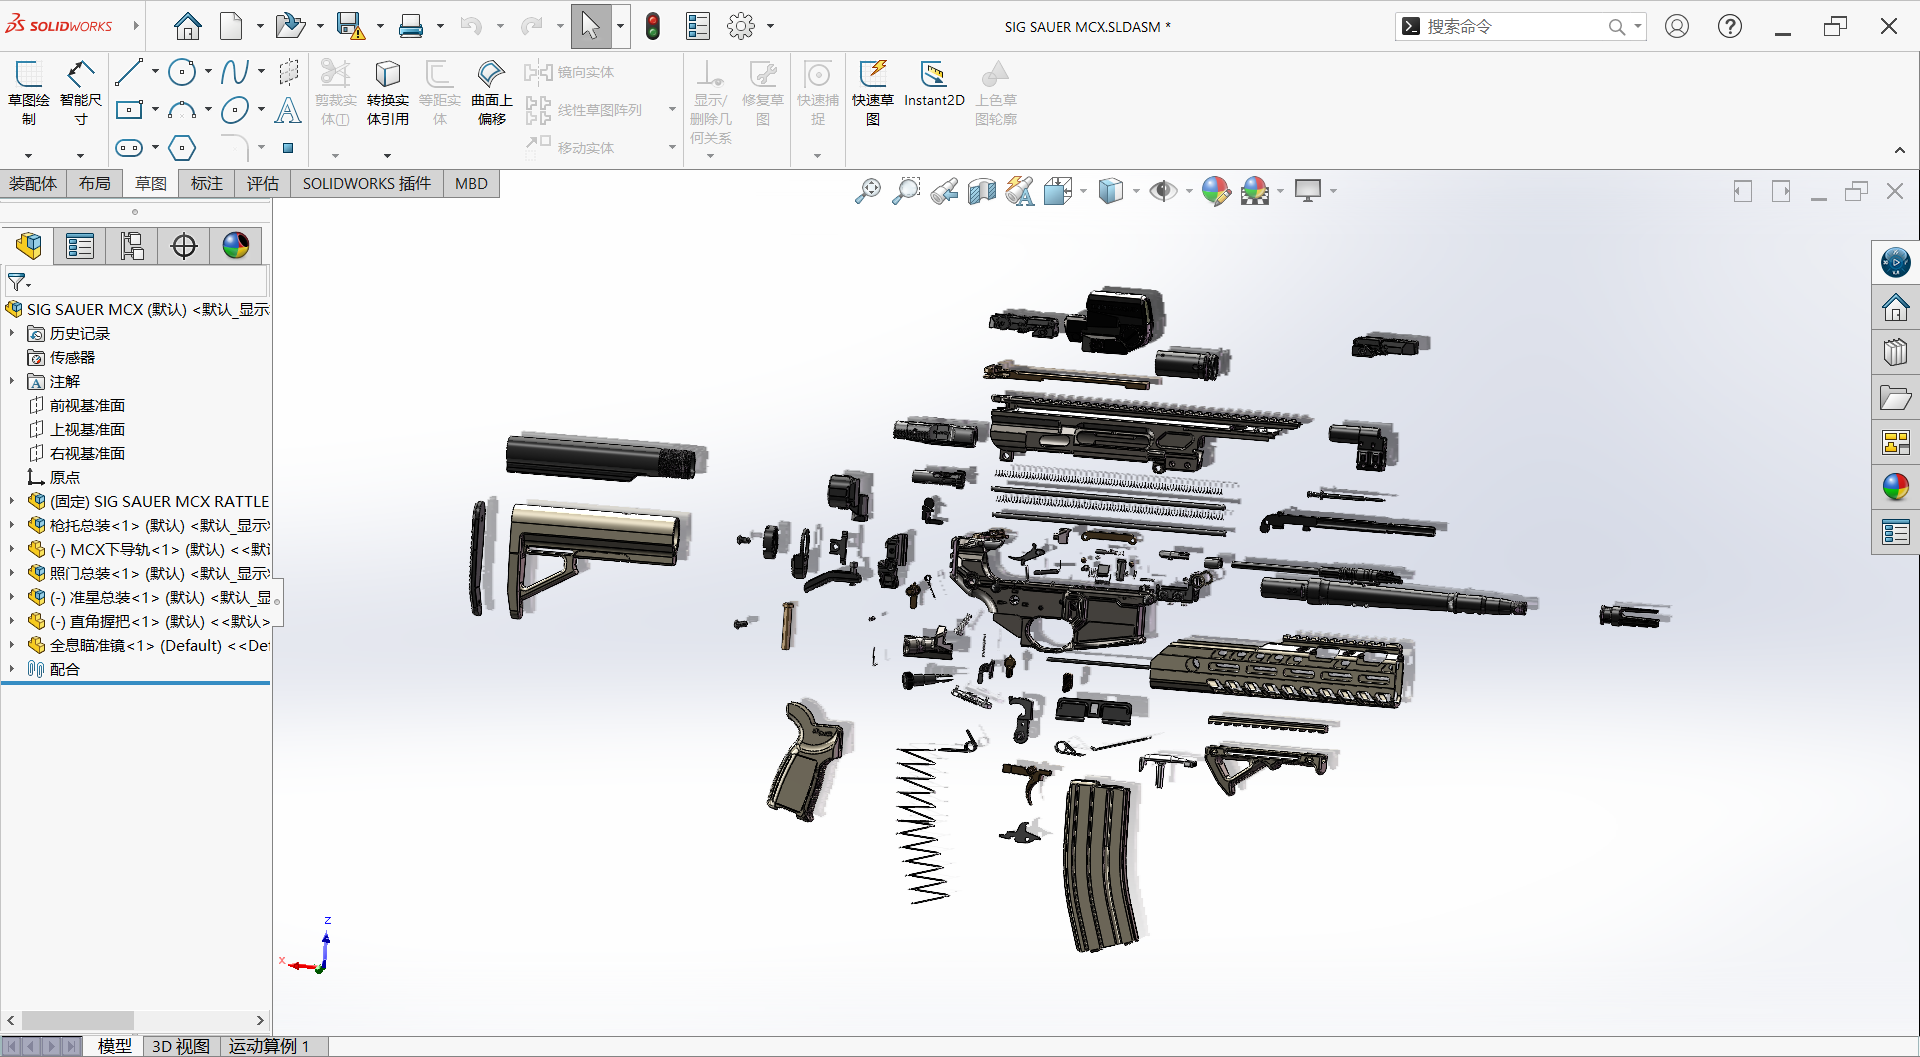This screenshot has height=1057, width=1920.
Task: Switch to the MBD tab
Action: tap(471, 184)
